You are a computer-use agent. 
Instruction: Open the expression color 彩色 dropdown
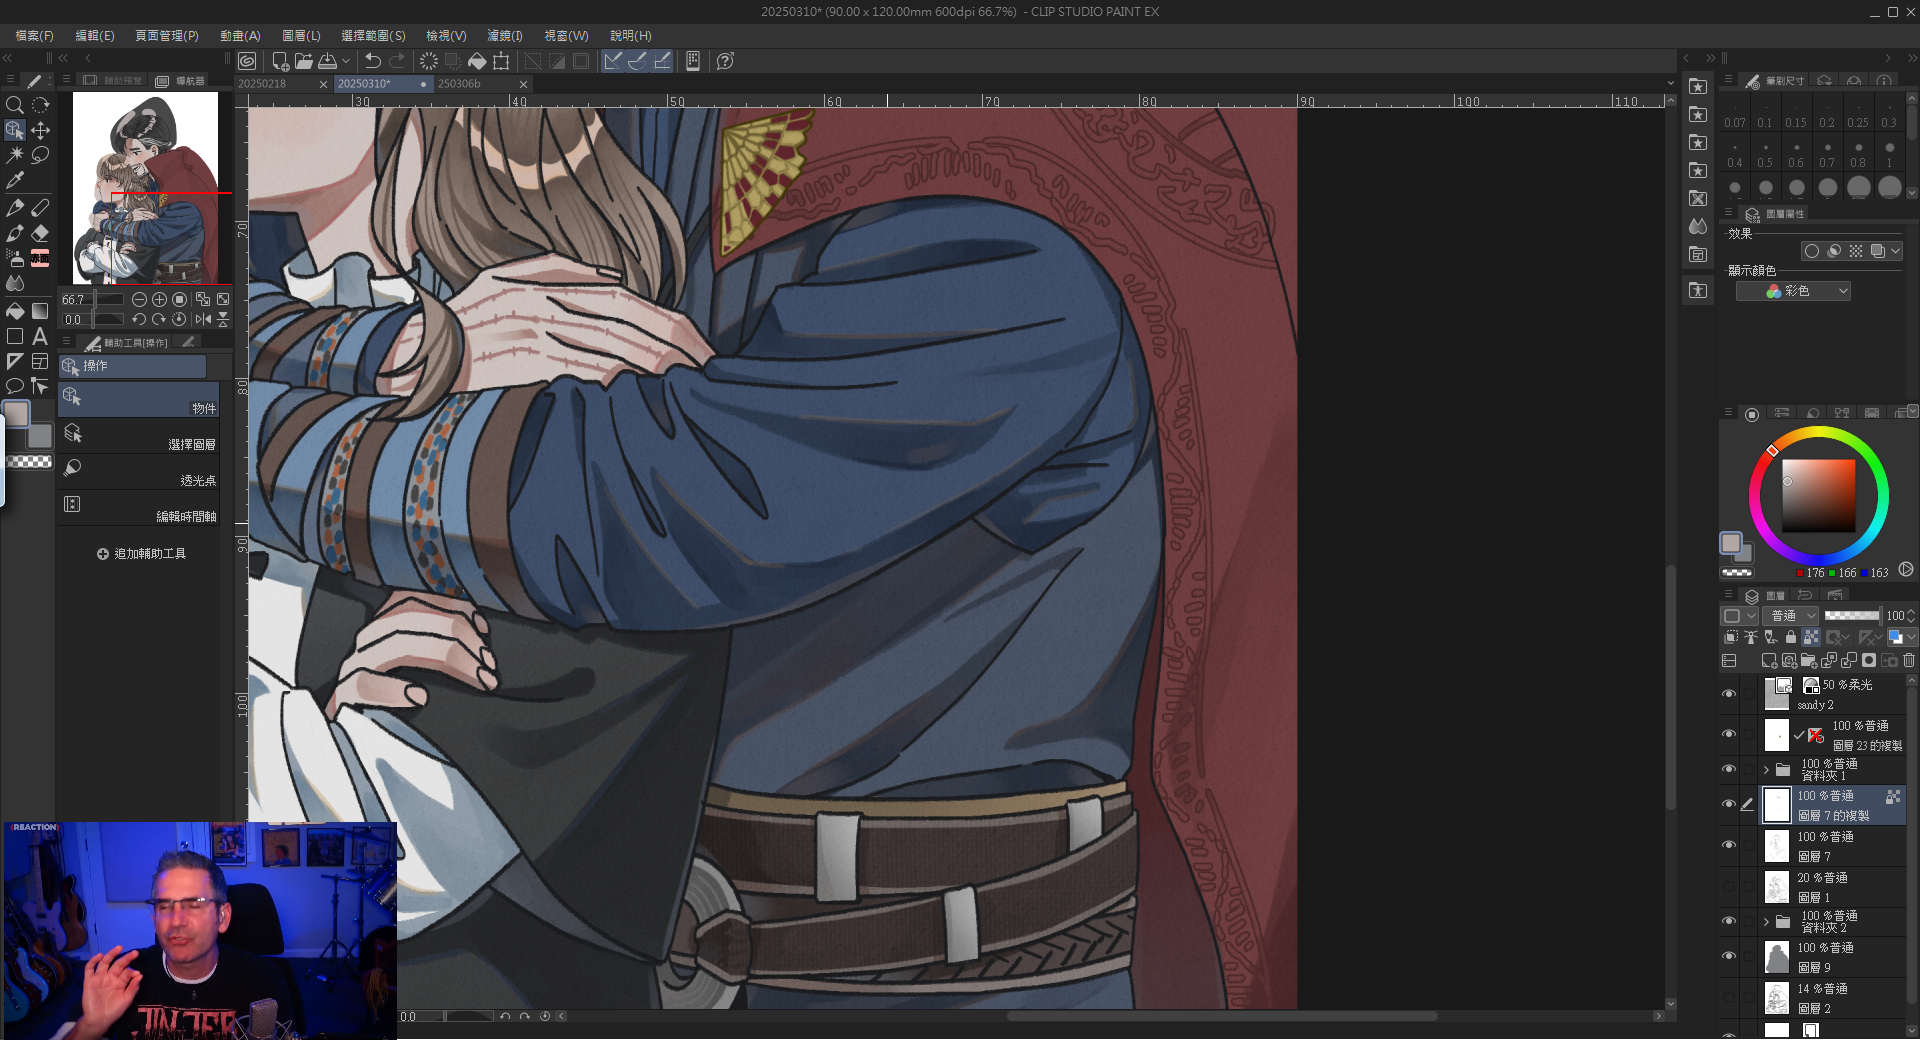click(1793, 291)
